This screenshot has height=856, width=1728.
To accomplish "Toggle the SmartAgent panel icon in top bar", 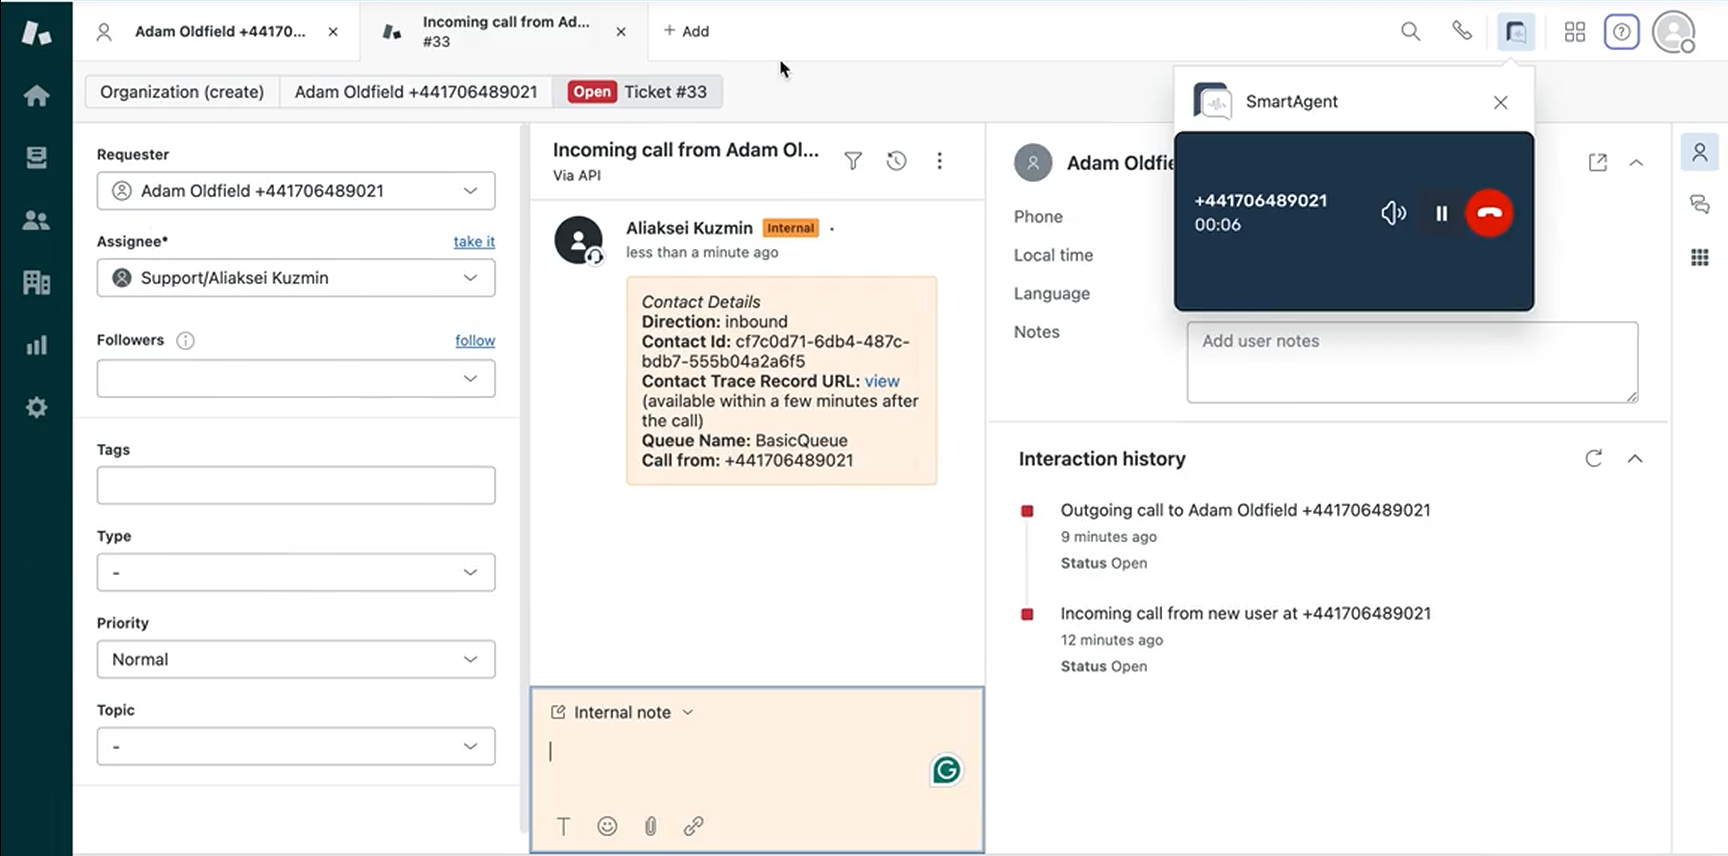I will [1516, 32].
